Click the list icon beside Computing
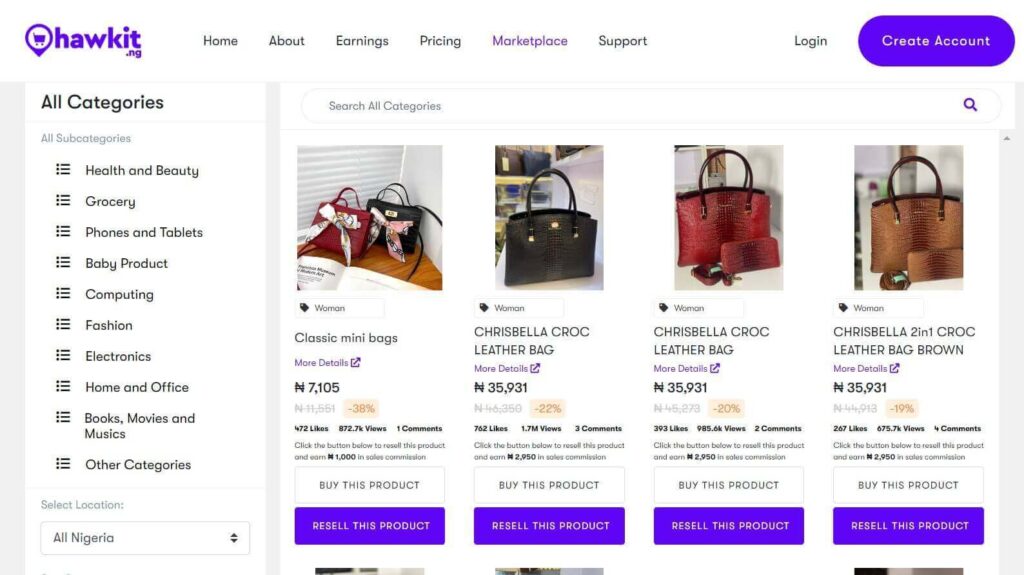 (x=63, y=294)
